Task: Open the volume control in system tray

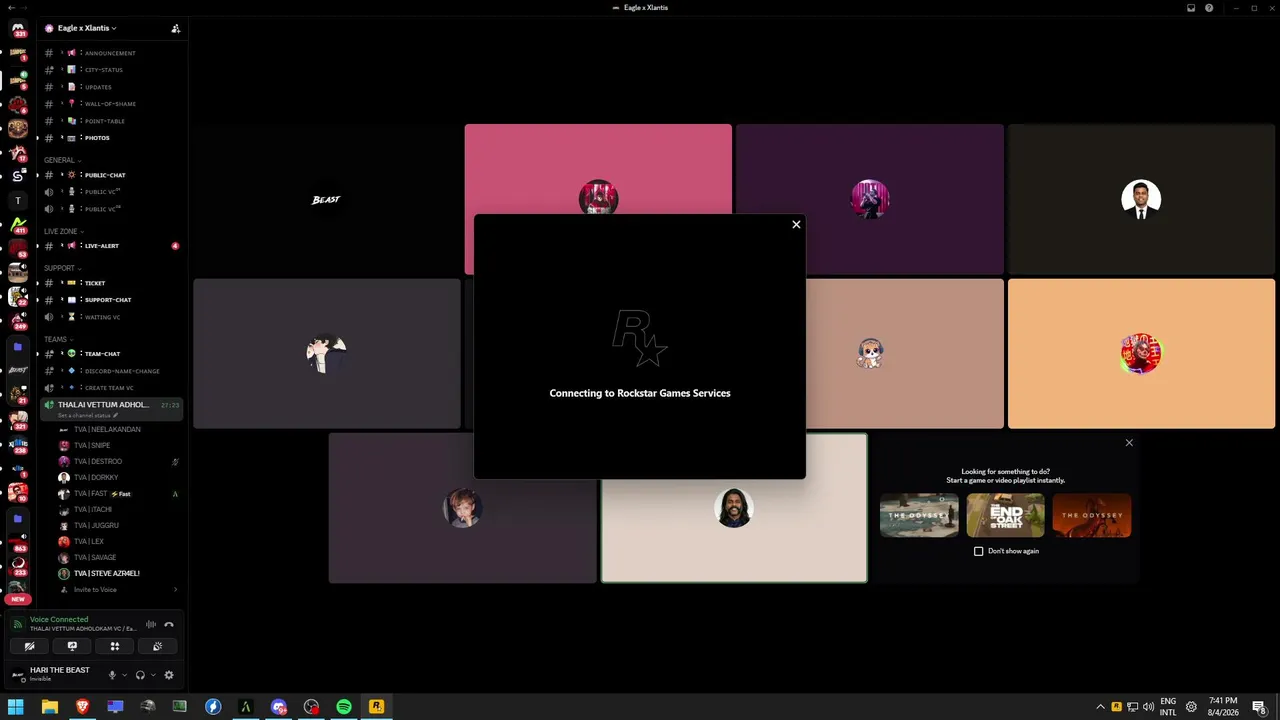Action: pyautogui.click(x=1148, y=707)
